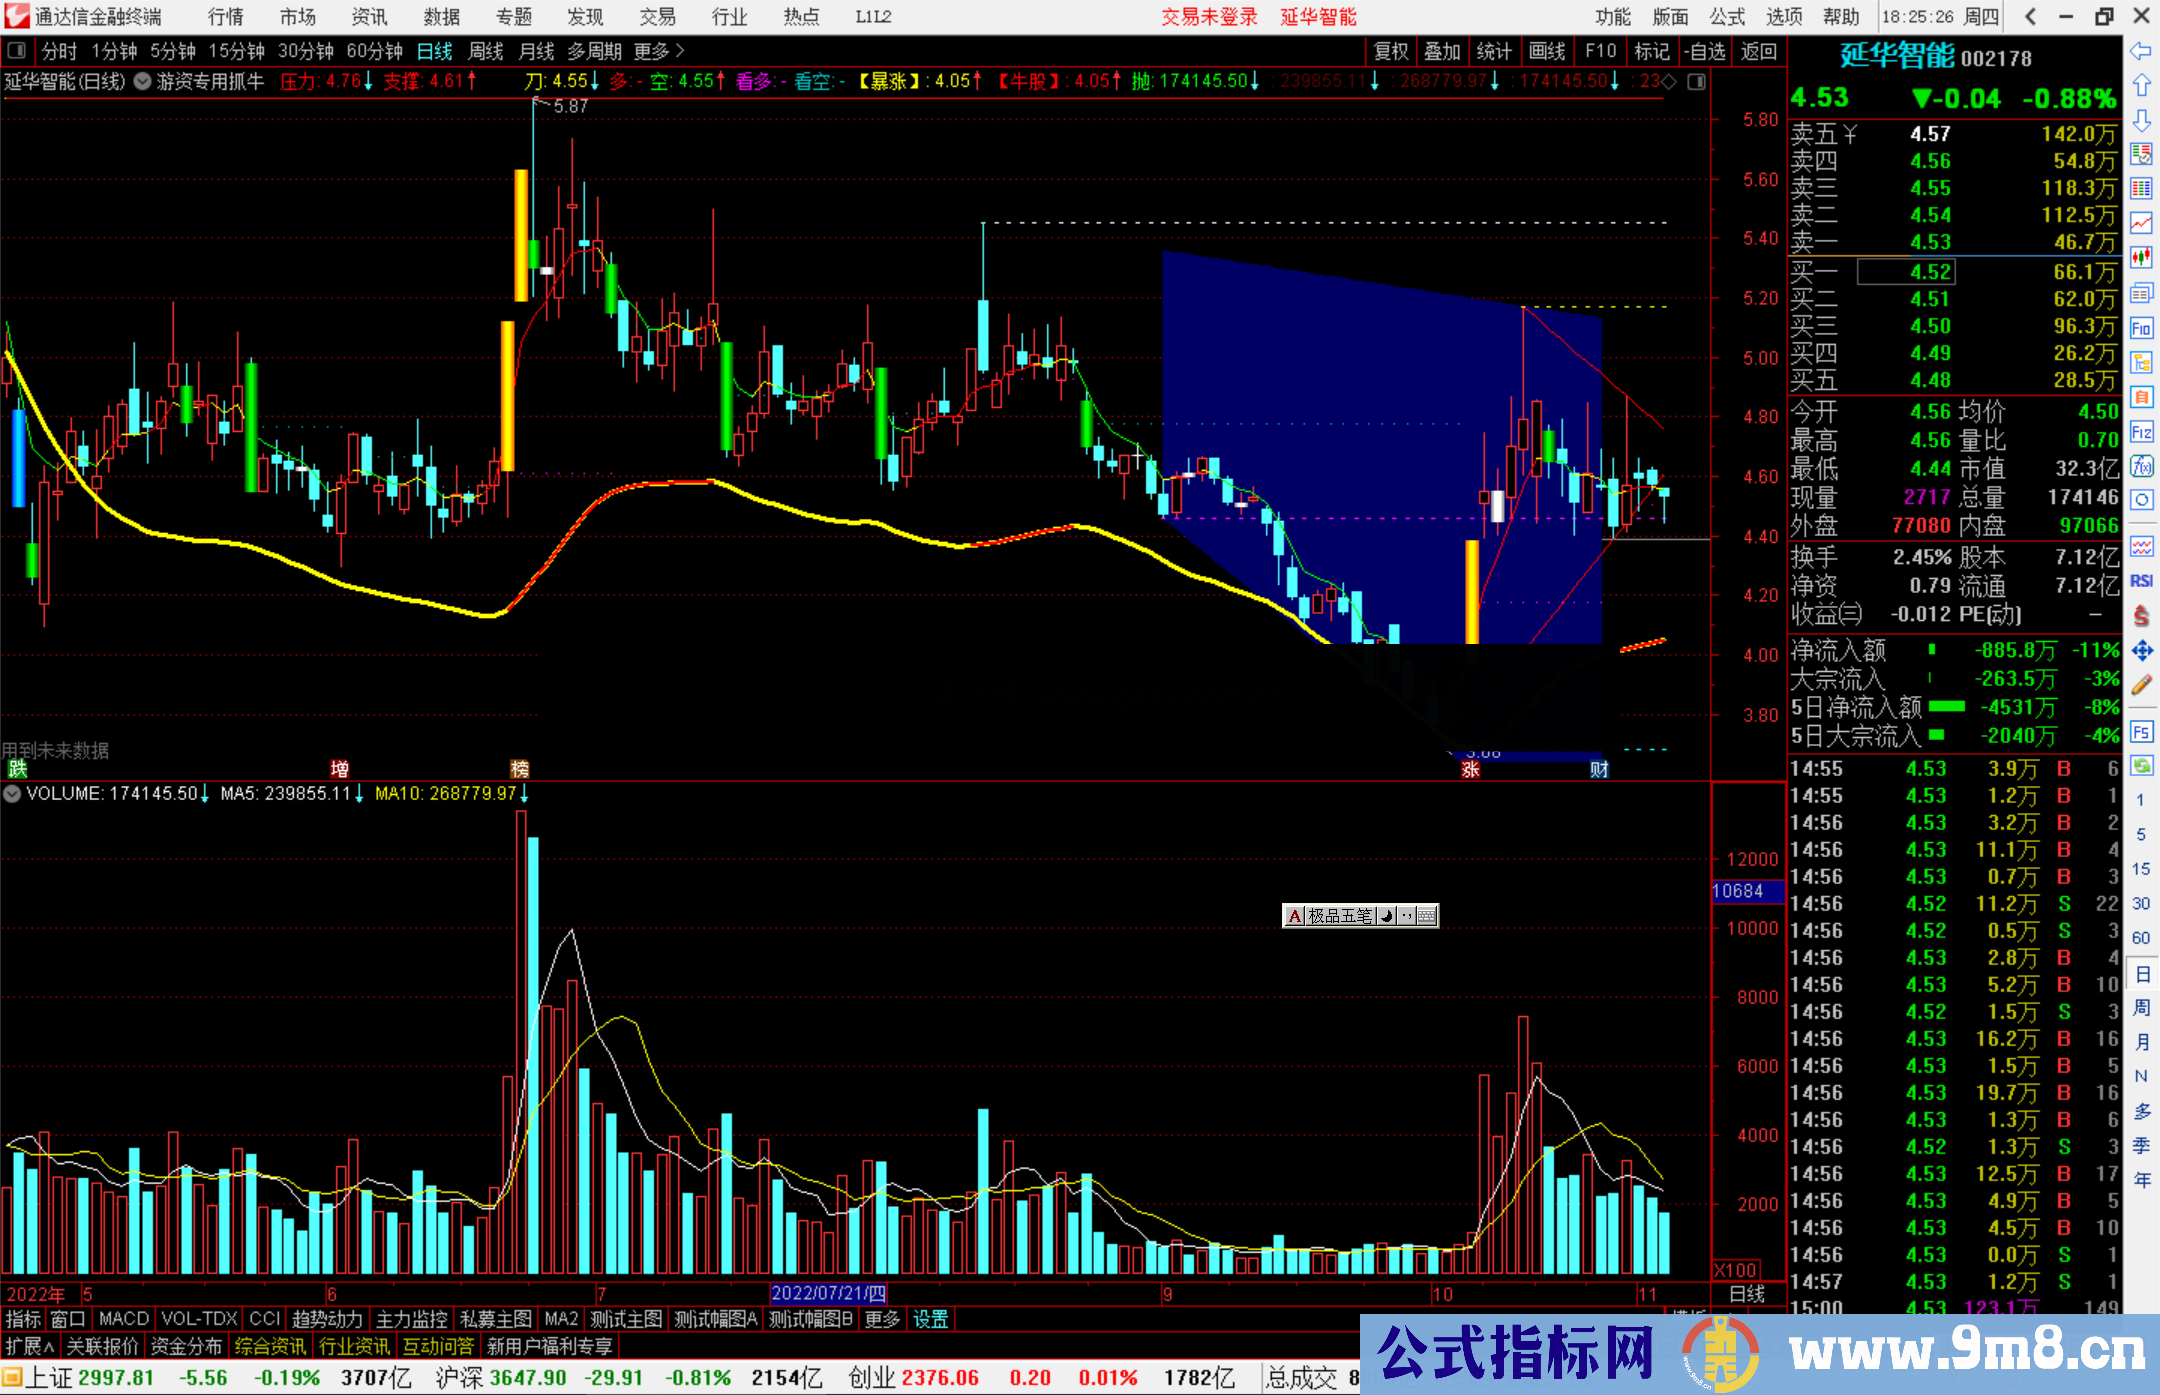Open the F10 company info sidebar icon
Viewport: 2160px width, 1395px height.
click(2141, 329)
